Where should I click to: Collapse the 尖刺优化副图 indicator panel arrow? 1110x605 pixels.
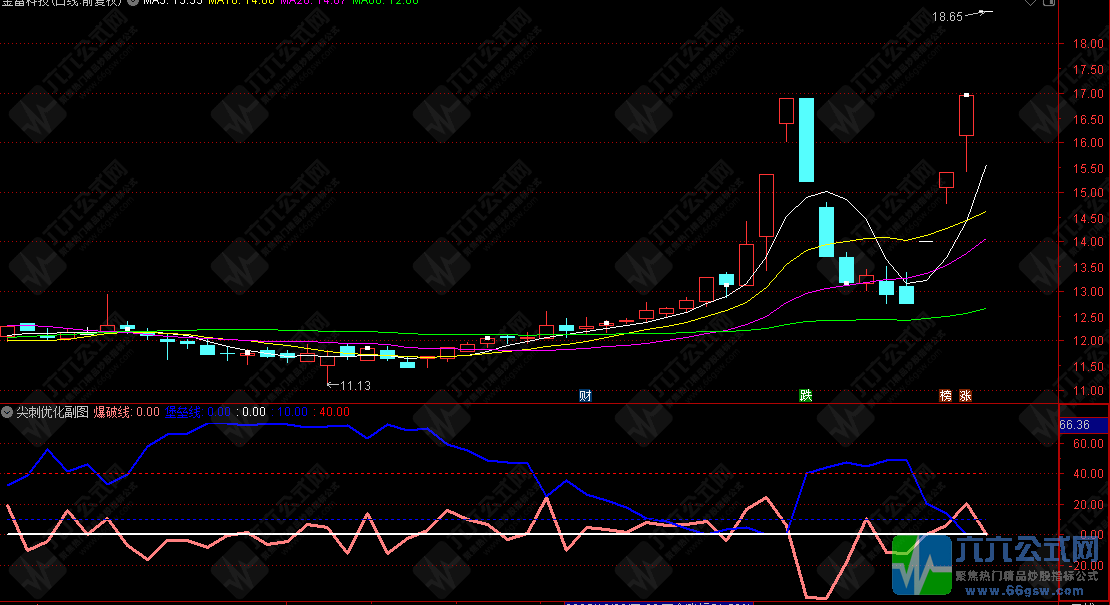click(7, 412)
